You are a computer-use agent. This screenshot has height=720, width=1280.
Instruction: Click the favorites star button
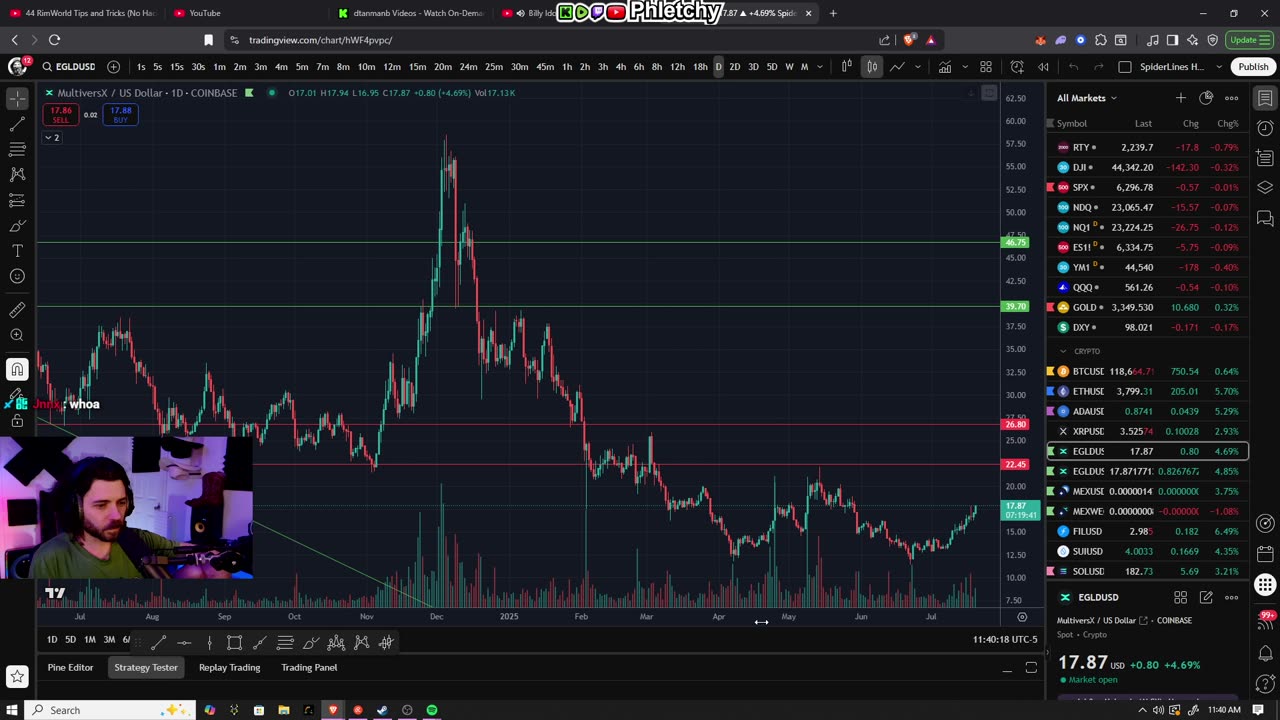coord(17,677)
